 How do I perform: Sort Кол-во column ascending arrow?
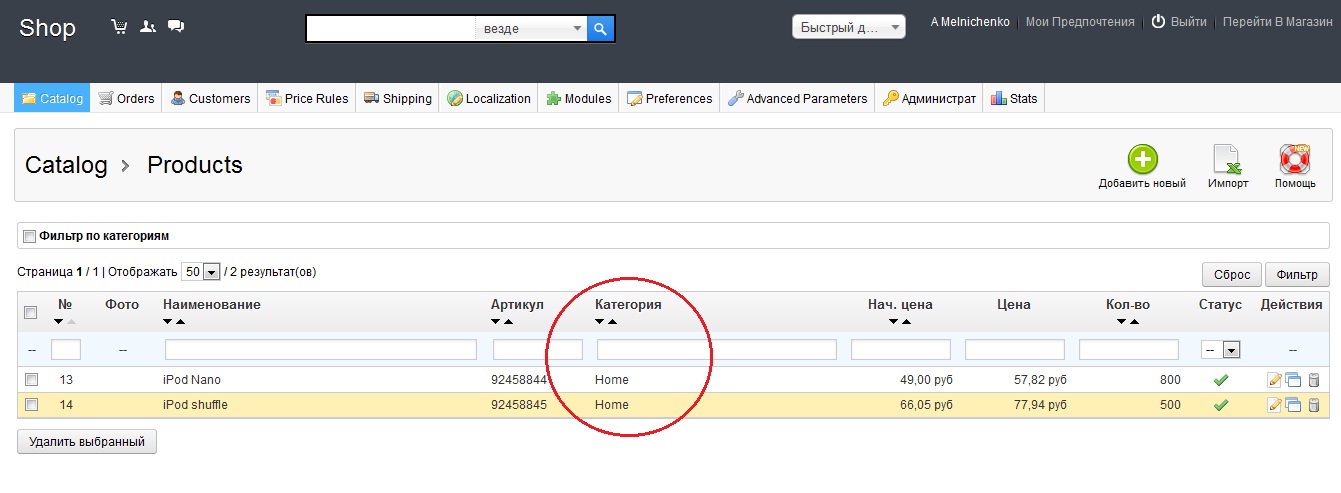pos(1134,322)
